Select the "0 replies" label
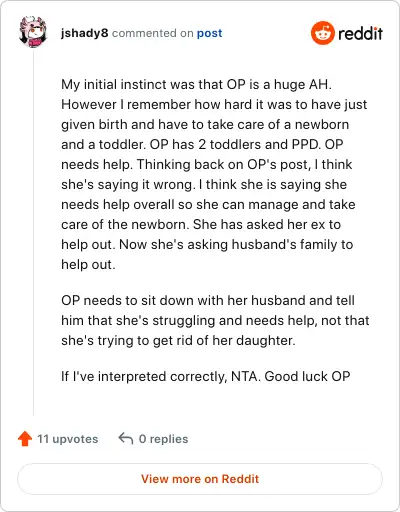Screen dimensions: 400x512 [163, 439]
